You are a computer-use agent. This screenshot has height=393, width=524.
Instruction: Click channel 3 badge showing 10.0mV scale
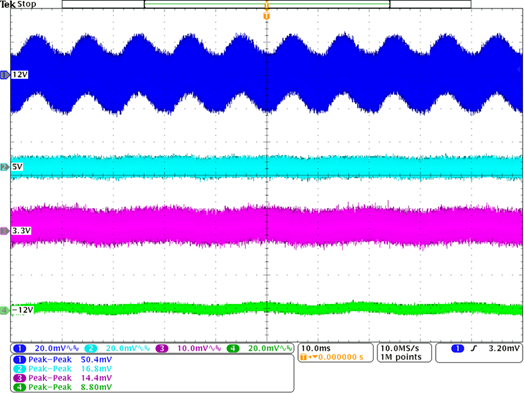[162, 349]
